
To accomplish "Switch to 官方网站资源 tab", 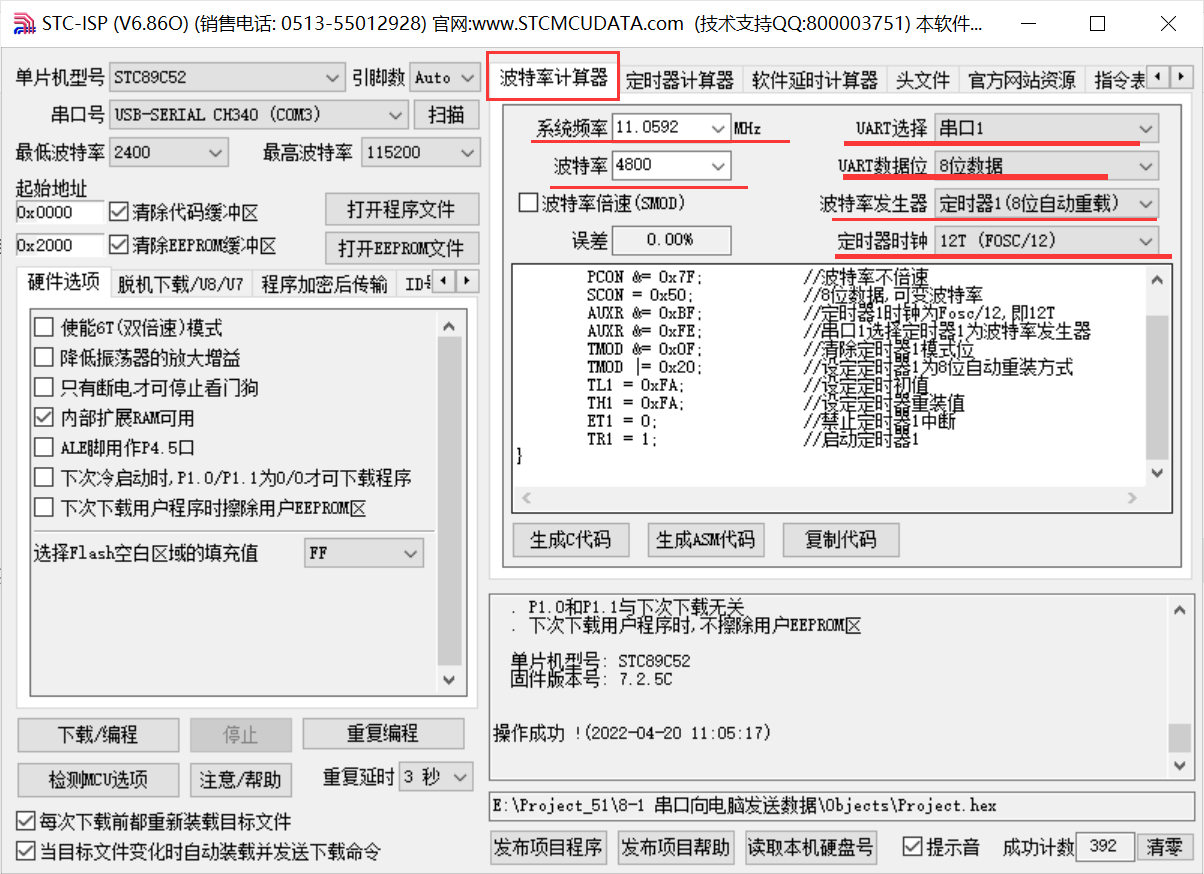I will pos(1022,80).
